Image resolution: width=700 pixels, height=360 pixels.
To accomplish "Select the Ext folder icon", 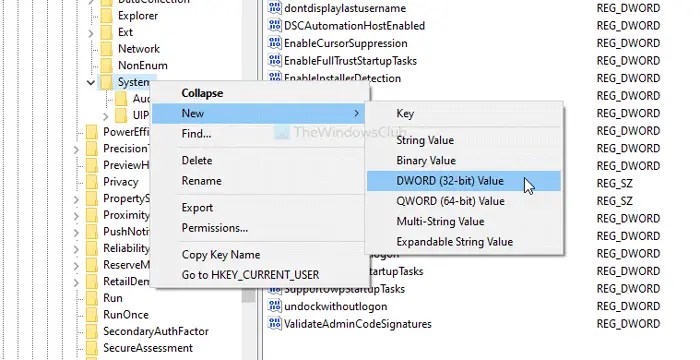I will pyautogui.click(x=106, y=32).
